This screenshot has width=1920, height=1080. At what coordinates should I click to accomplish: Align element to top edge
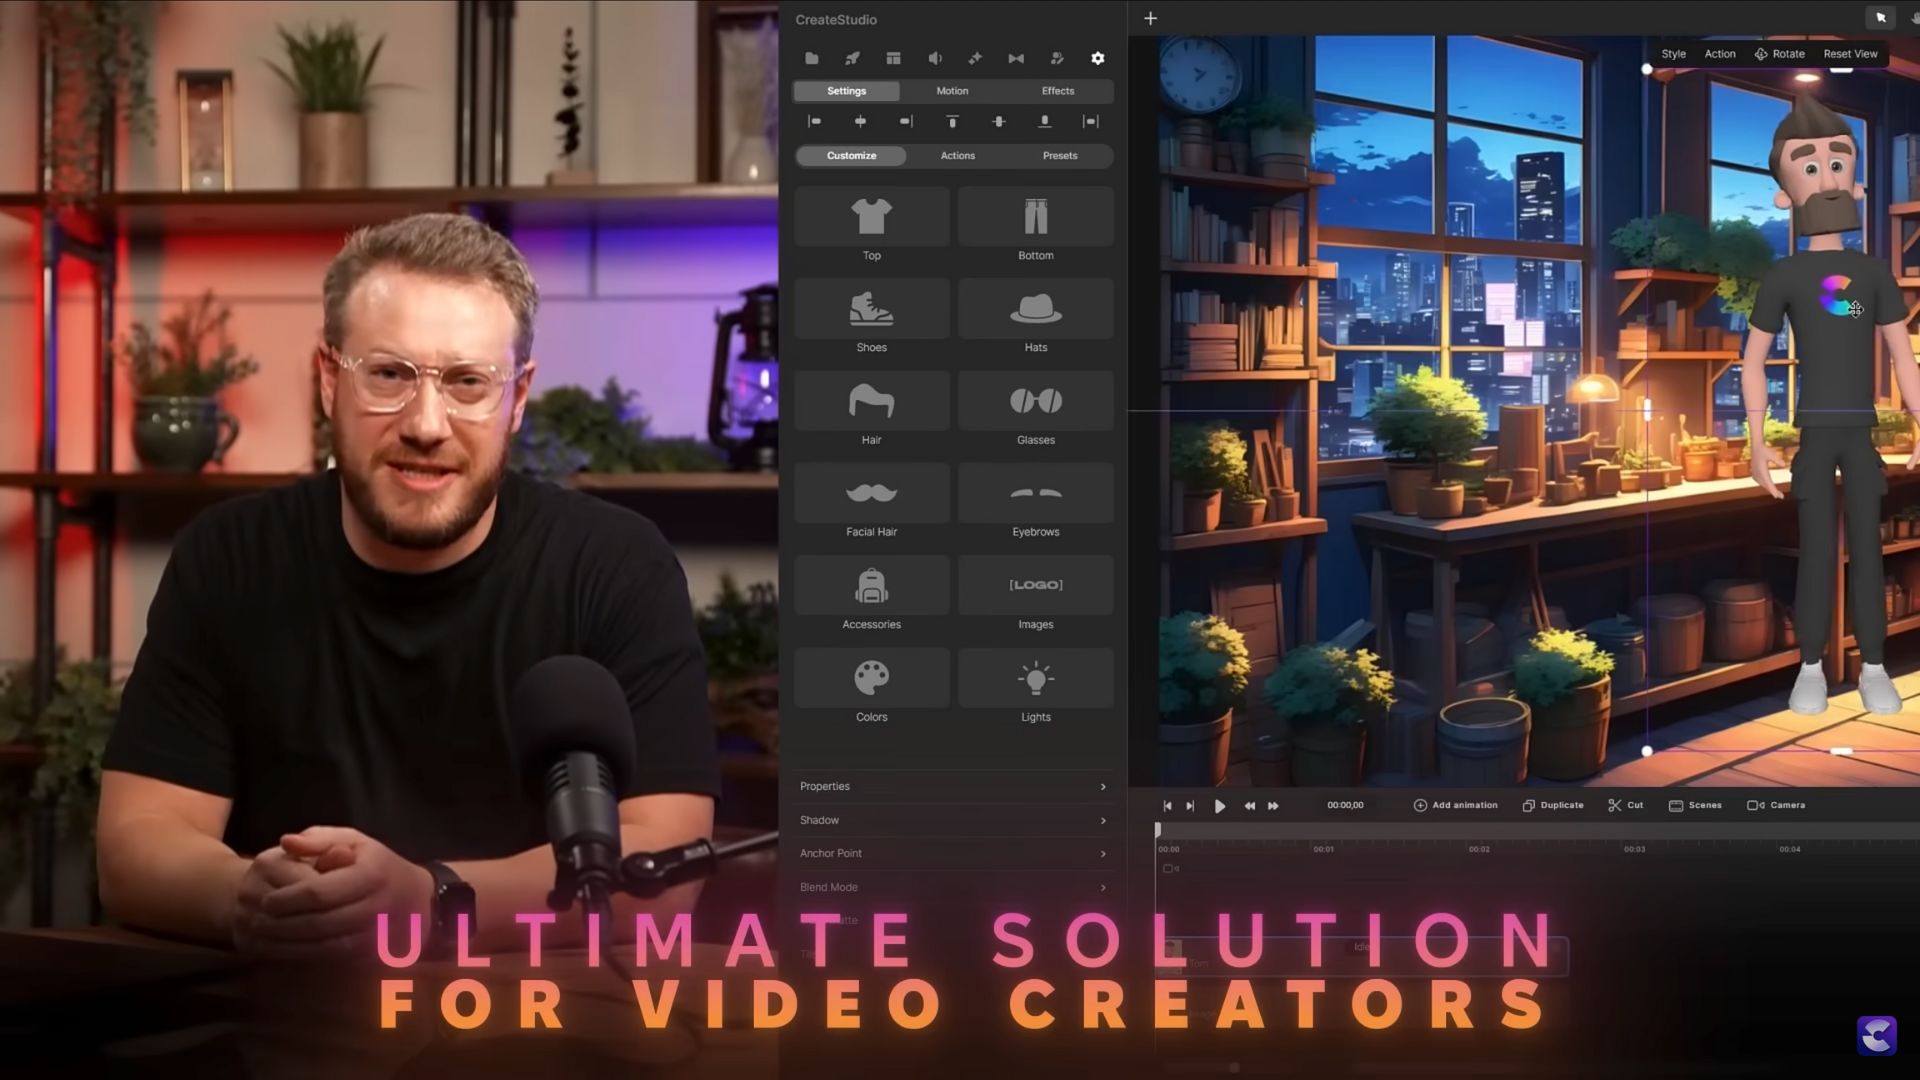[x=952, y=122]
